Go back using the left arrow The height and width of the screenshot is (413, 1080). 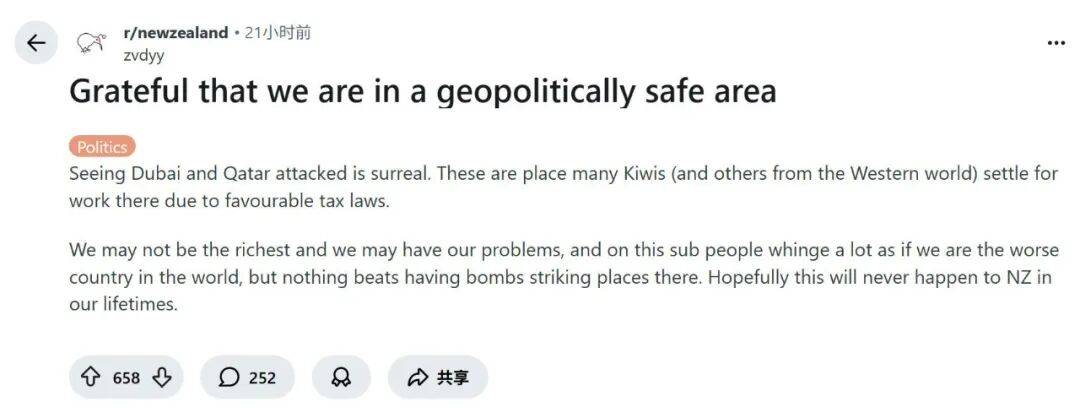coord(36,43)
